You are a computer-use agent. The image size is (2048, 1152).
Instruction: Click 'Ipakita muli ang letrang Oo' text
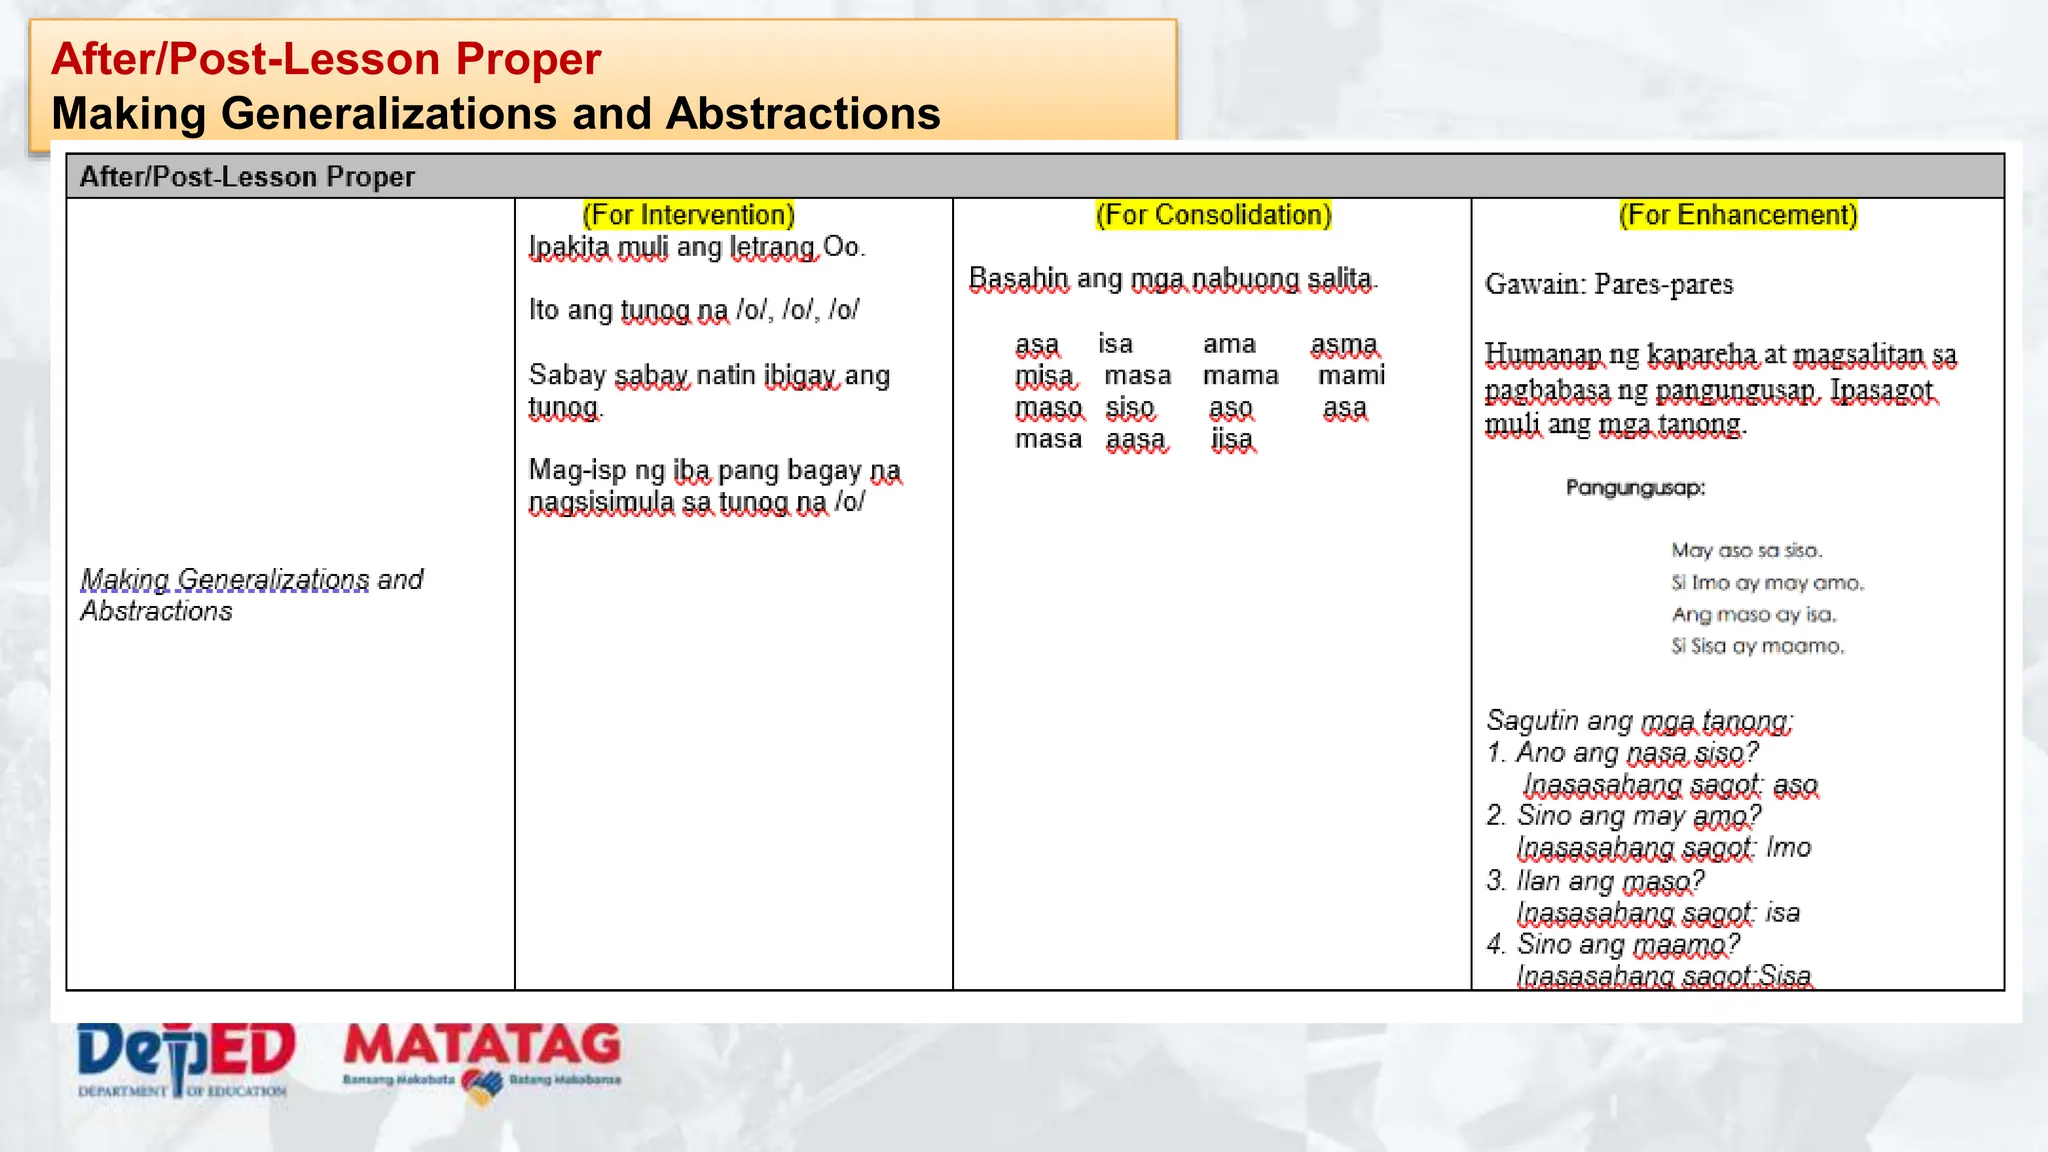pos(696,247)
